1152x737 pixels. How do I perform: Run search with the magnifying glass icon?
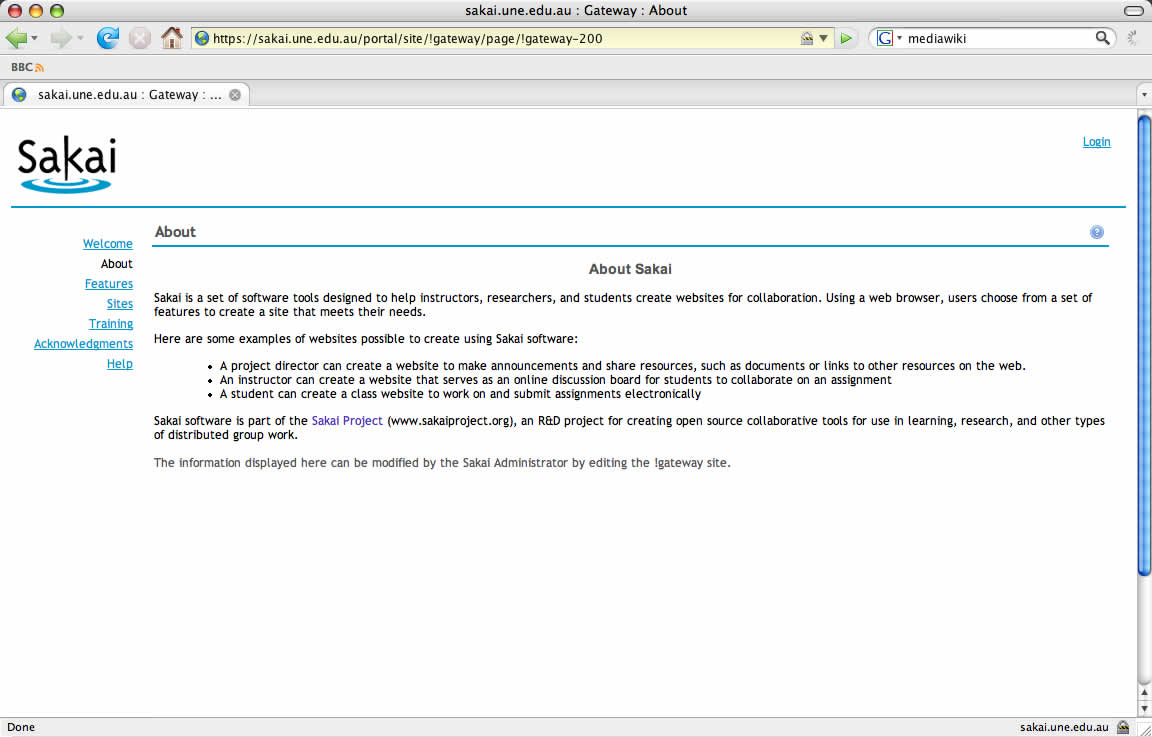[1102, 37]
